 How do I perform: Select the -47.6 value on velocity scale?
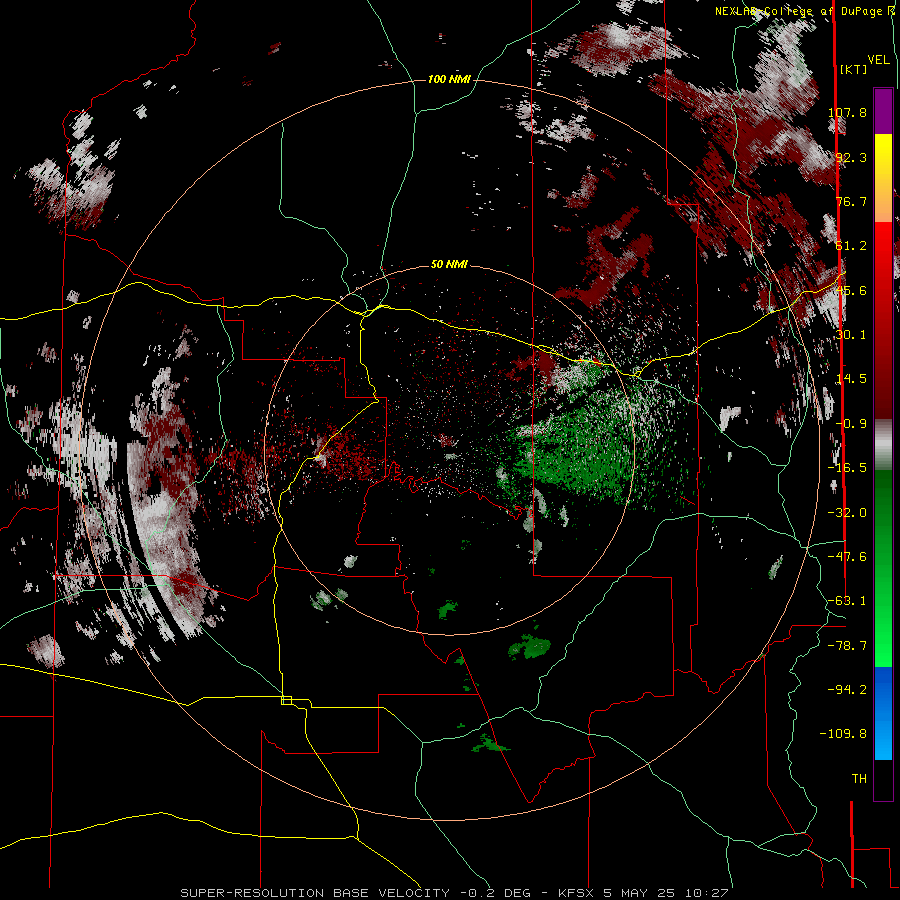coord(847,557)
